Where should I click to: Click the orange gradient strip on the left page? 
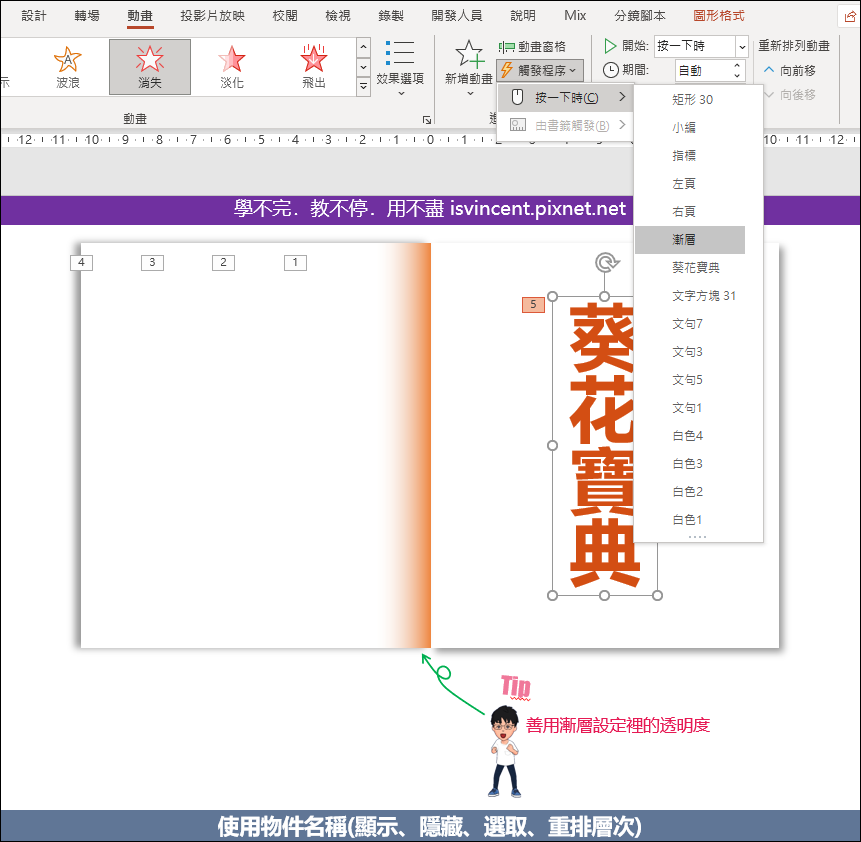click(x=409, y=445)
